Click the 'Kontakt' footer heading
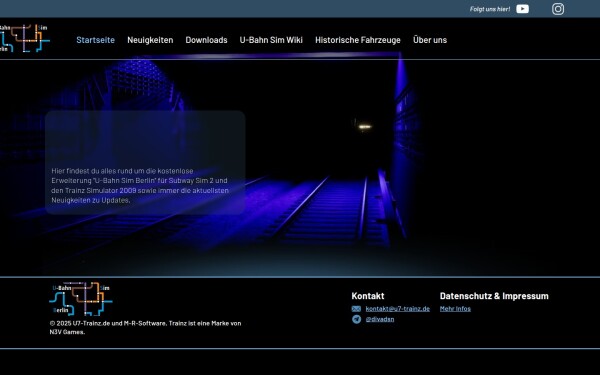Screen dimensions: 600x375 367,296
